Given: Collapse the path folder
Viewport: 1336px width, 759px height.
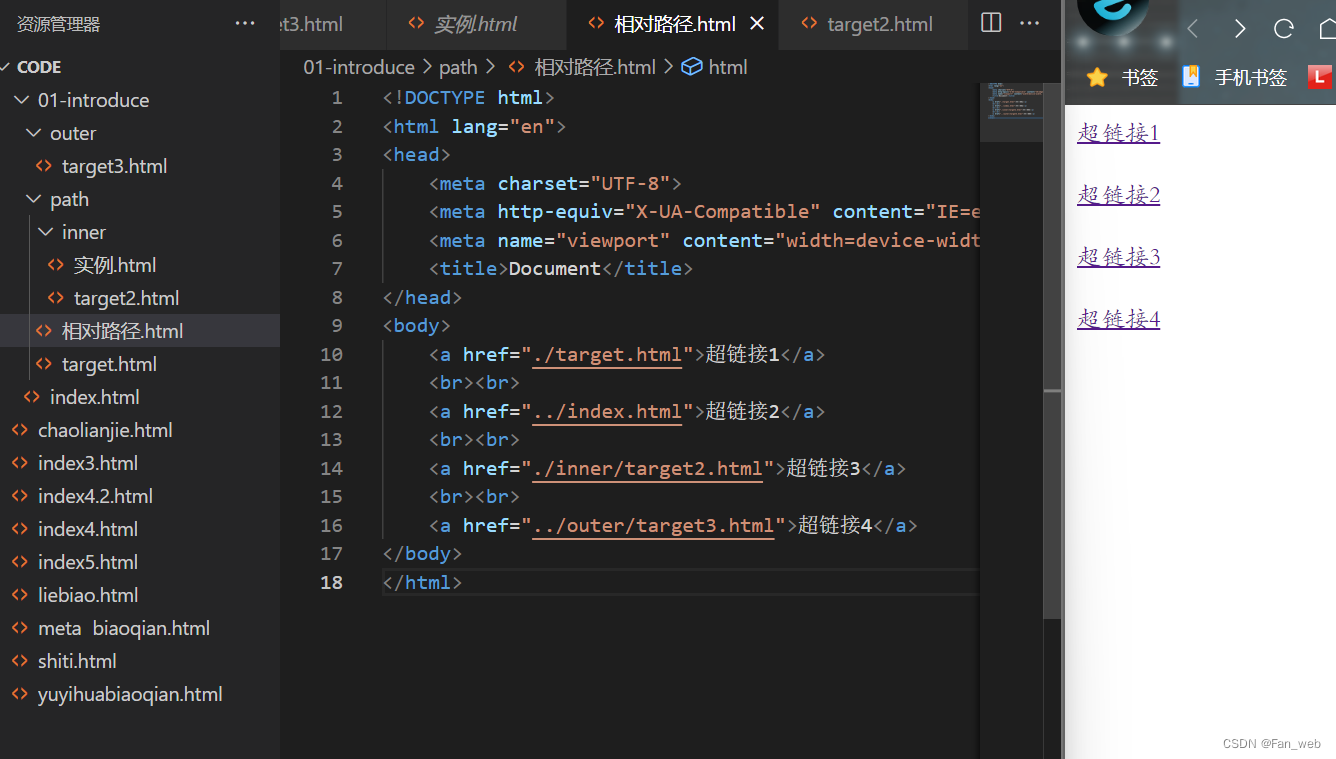Looking at the screenshot, I should coord(69,199).
